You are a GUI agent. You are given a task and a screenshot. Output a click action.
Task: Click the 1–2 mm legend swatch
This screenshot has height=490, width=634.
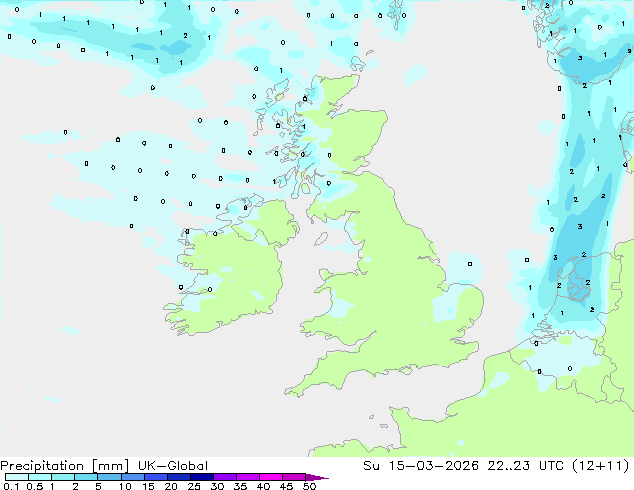tap(63, 477)
